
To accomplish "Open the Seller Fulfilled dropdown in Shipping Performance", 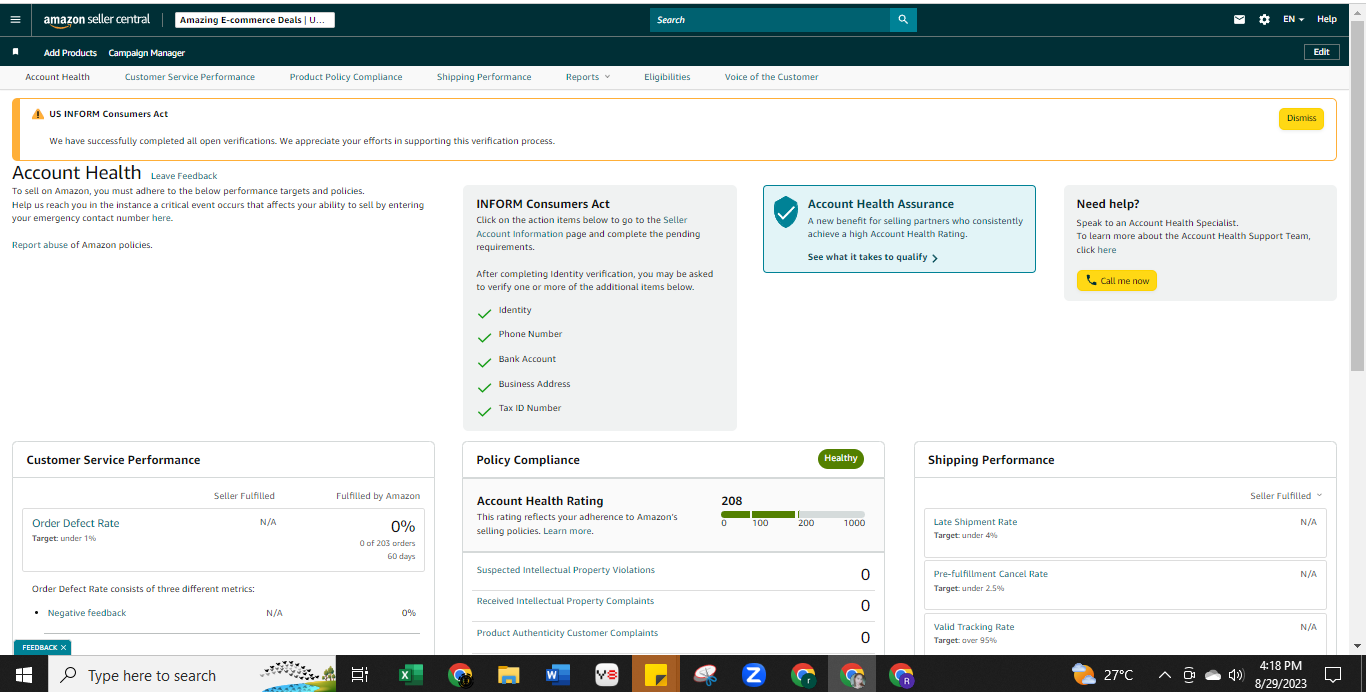I will [1286, 496].
